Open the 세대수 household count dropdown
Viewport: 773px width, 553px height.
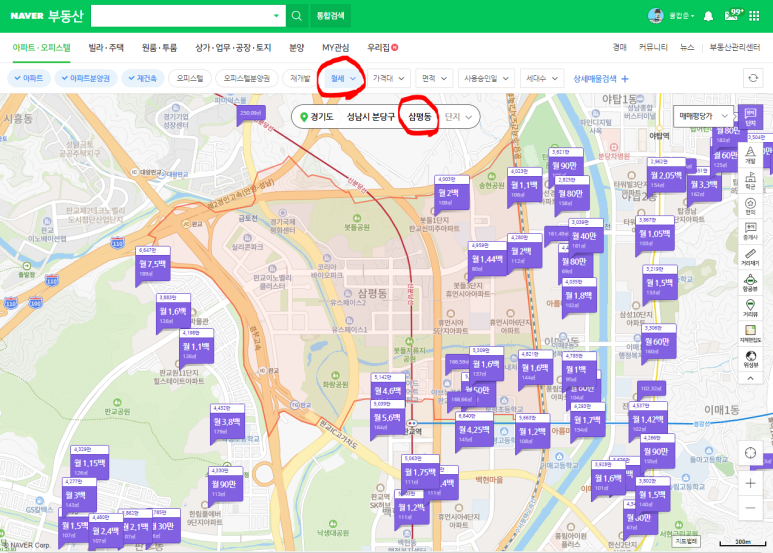[x=542, y=78]
